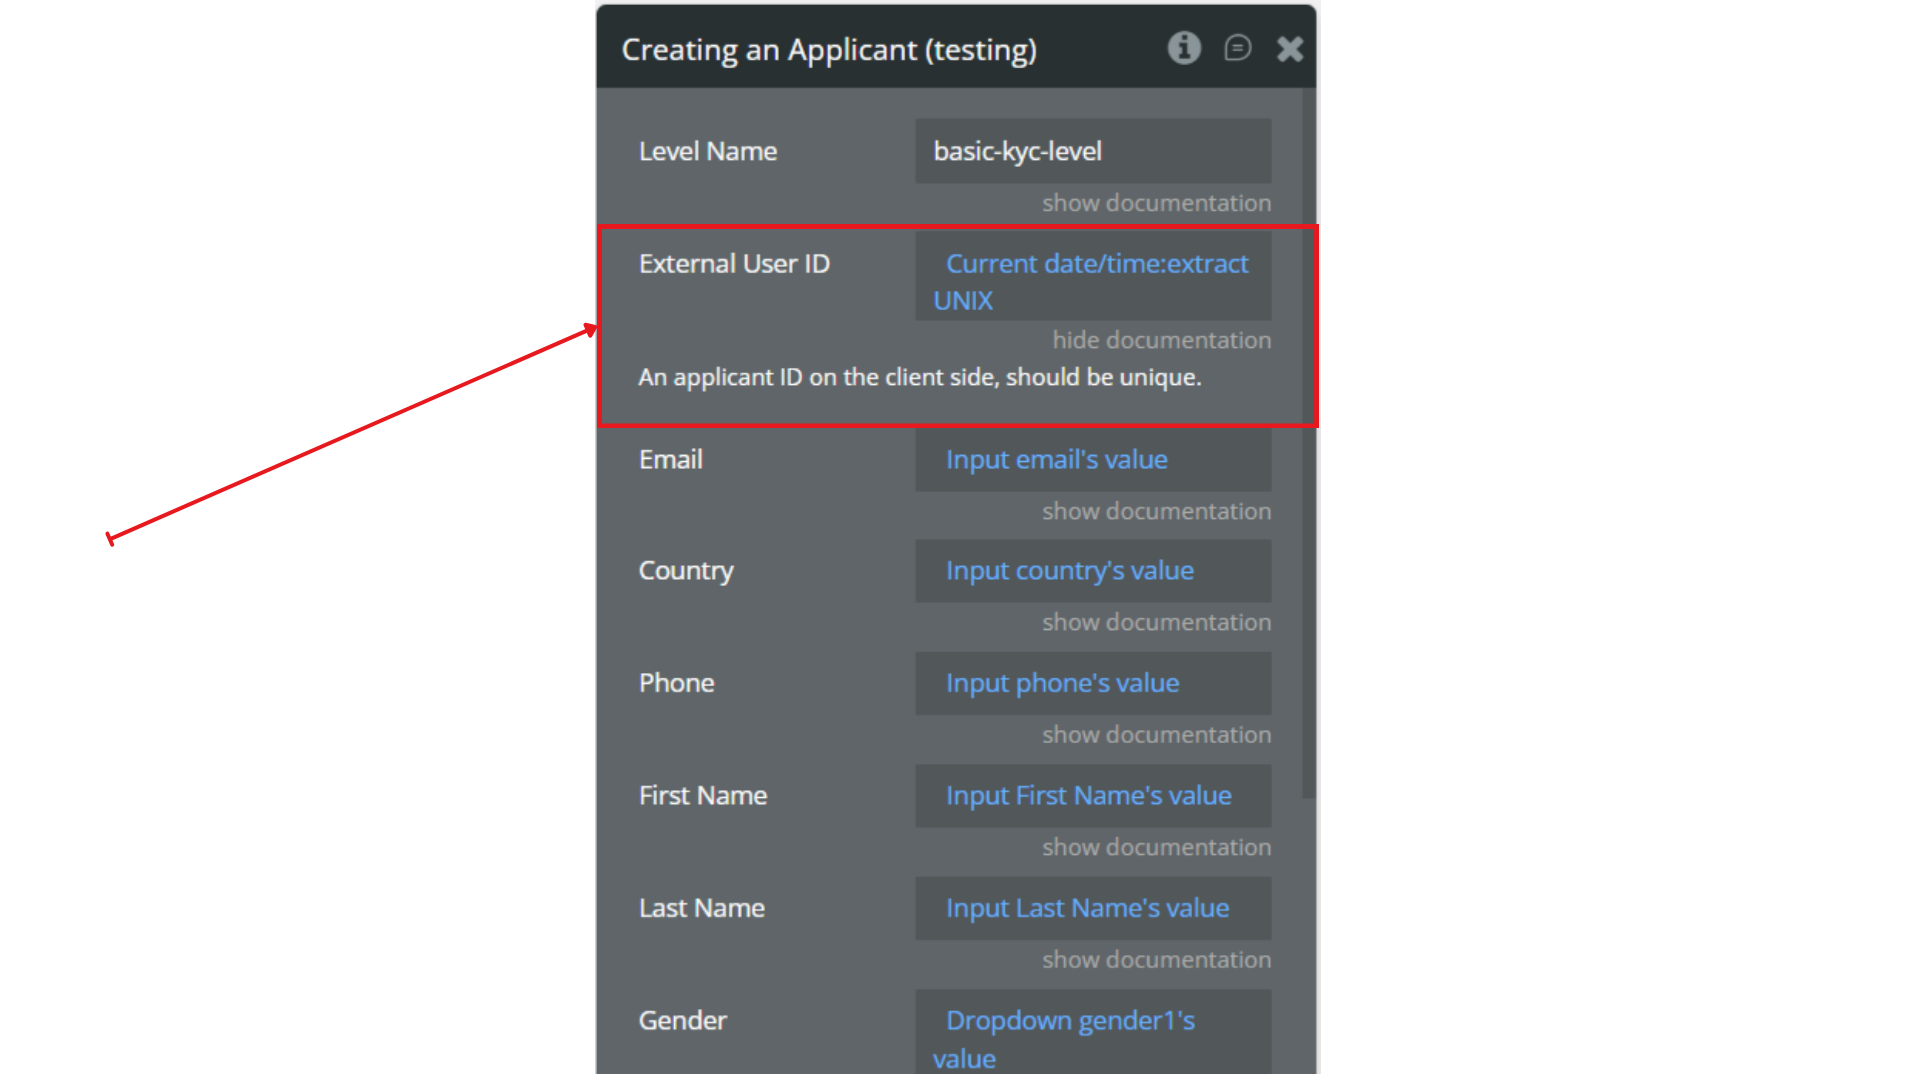The width and height of the screenshot is (1920, 1080).
Task: Show documentation under Email field
Action: click(1156, 511)
